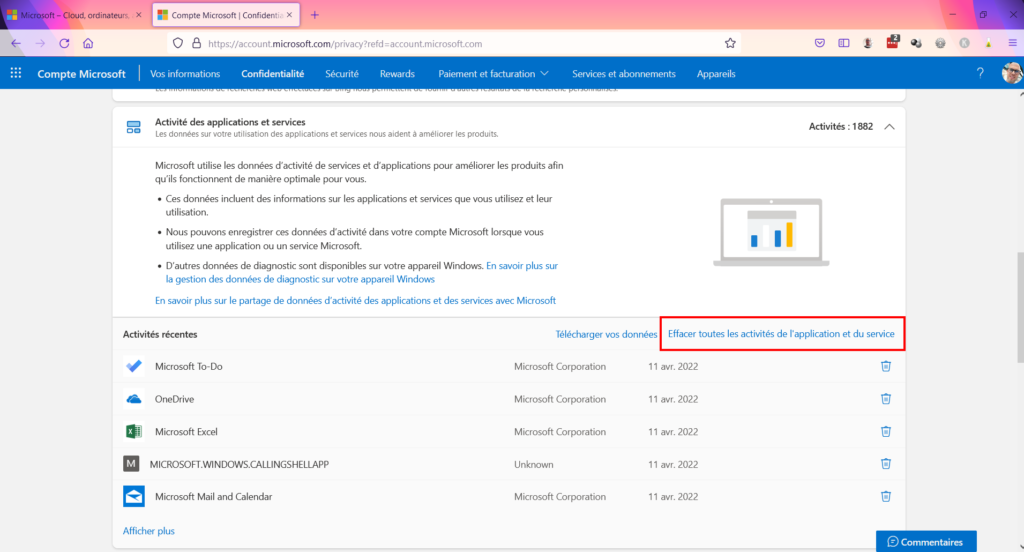
Task: Open the Sécurité page
Action: tap(342, 74)
